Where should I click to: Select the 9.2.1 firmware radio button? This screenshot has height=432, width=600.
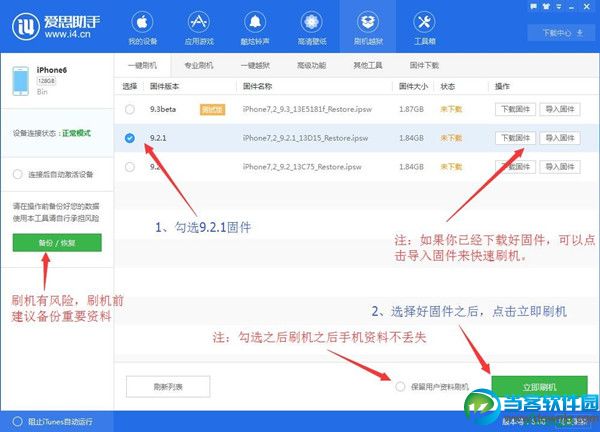pyautogui.click(x=130, y=138)
